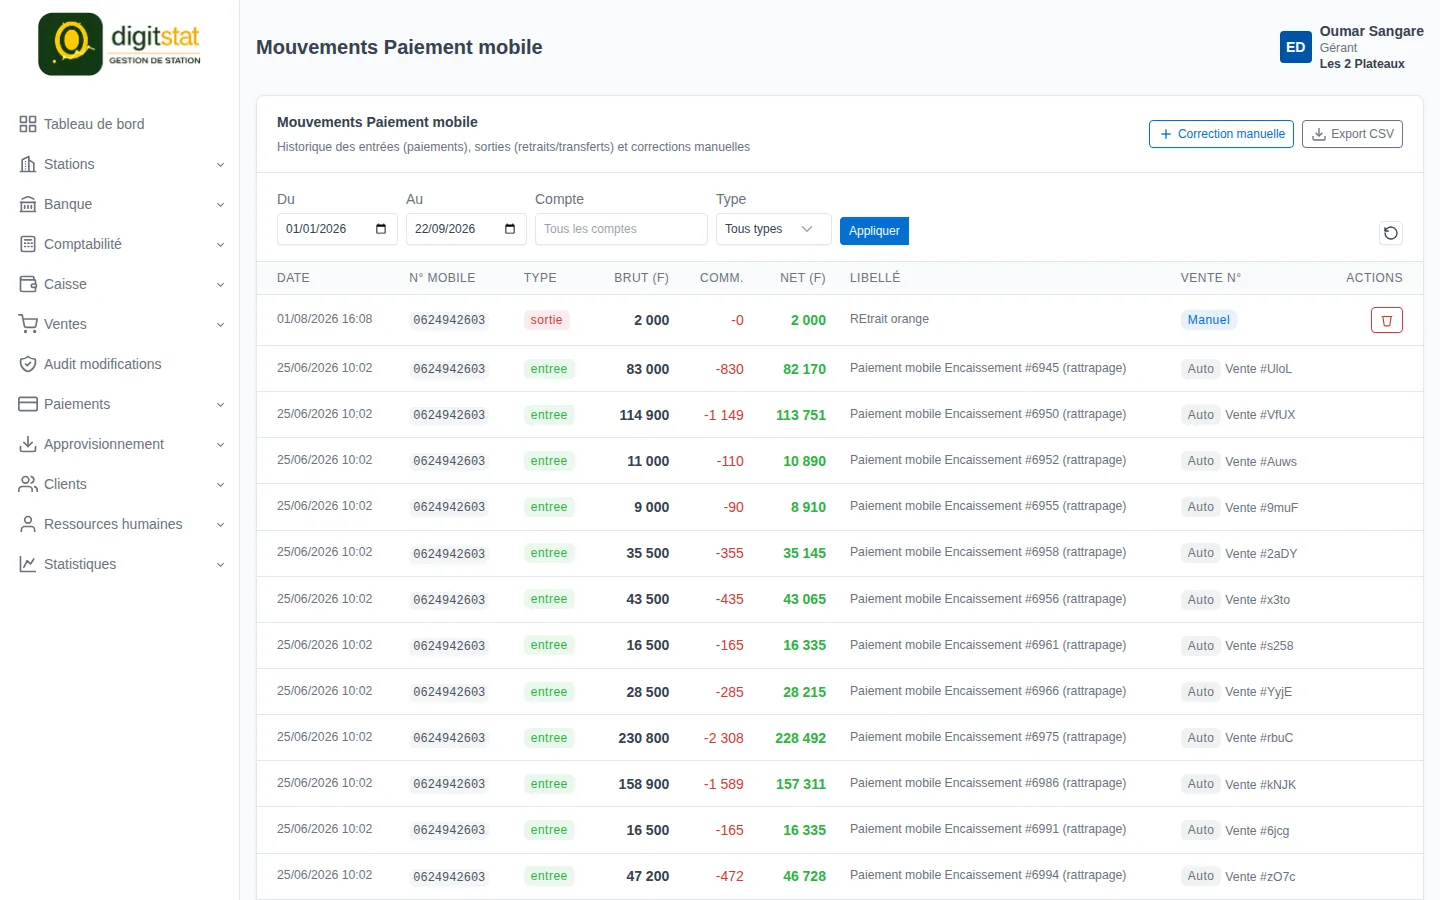
Task: Click the Clients people icon
Action: [28, 484]
